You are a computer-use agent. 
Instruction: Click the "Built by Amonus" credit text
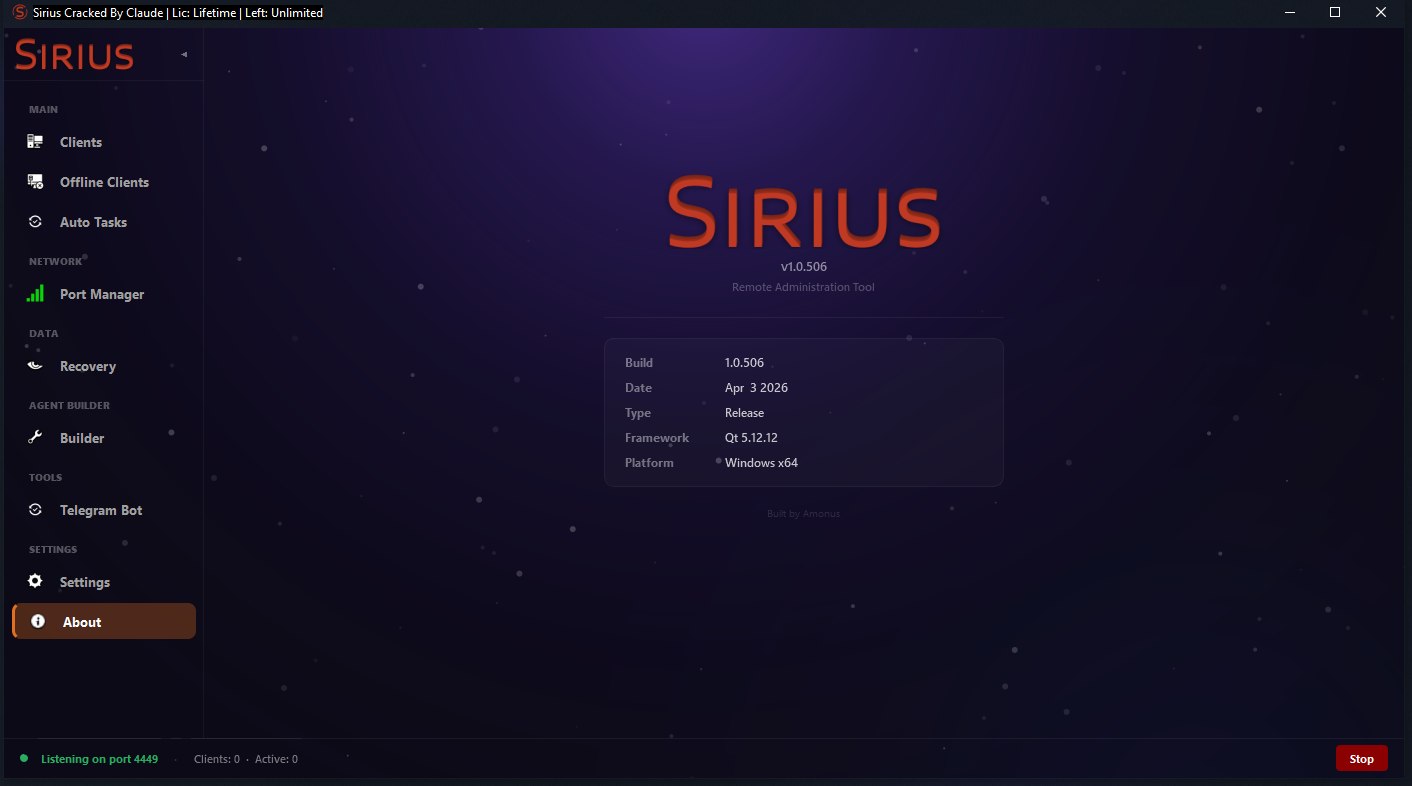click(x=804, y=514)
